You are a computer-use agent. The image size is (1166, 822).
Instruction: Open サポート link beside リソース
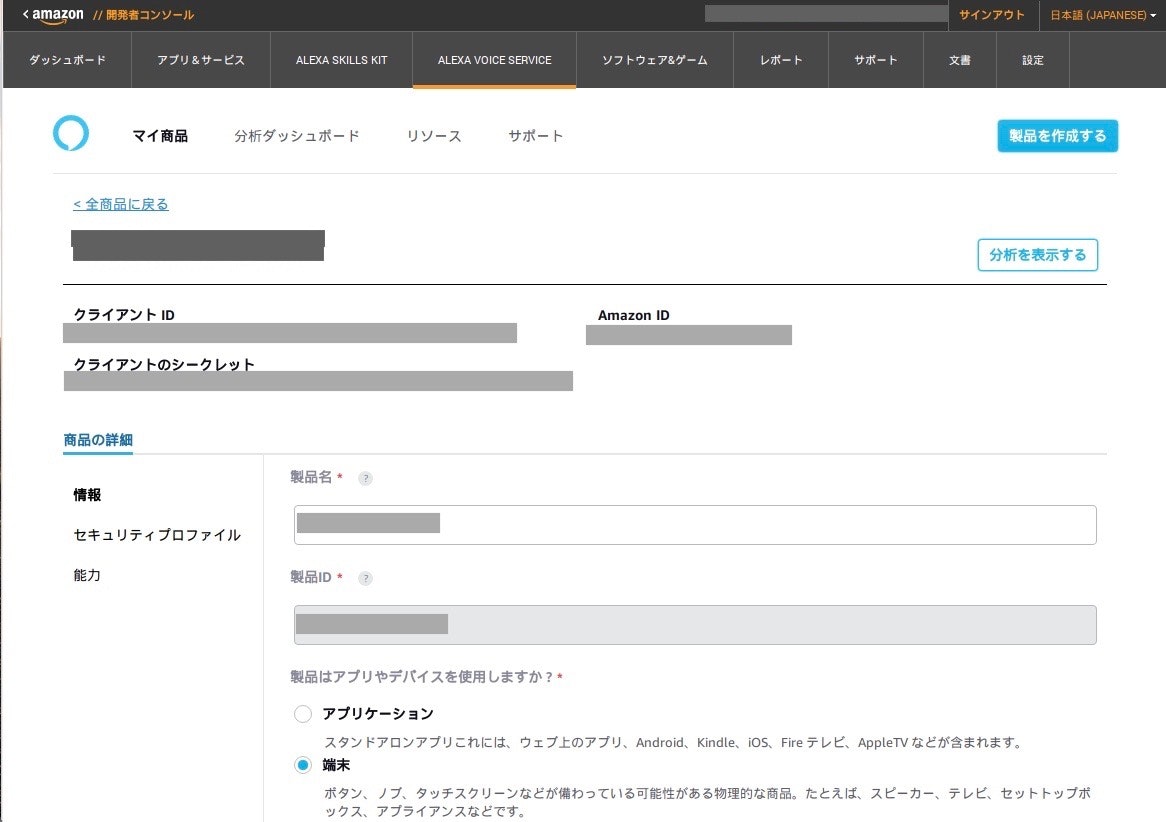[535, 136]
